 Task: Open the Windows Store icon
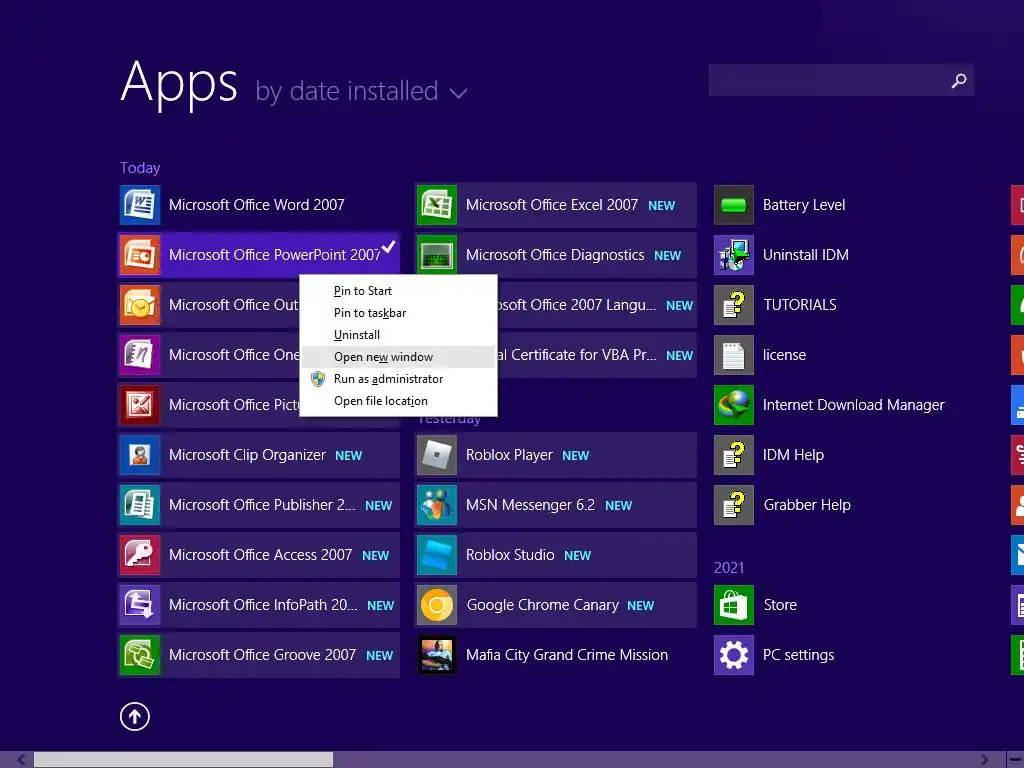734,605
